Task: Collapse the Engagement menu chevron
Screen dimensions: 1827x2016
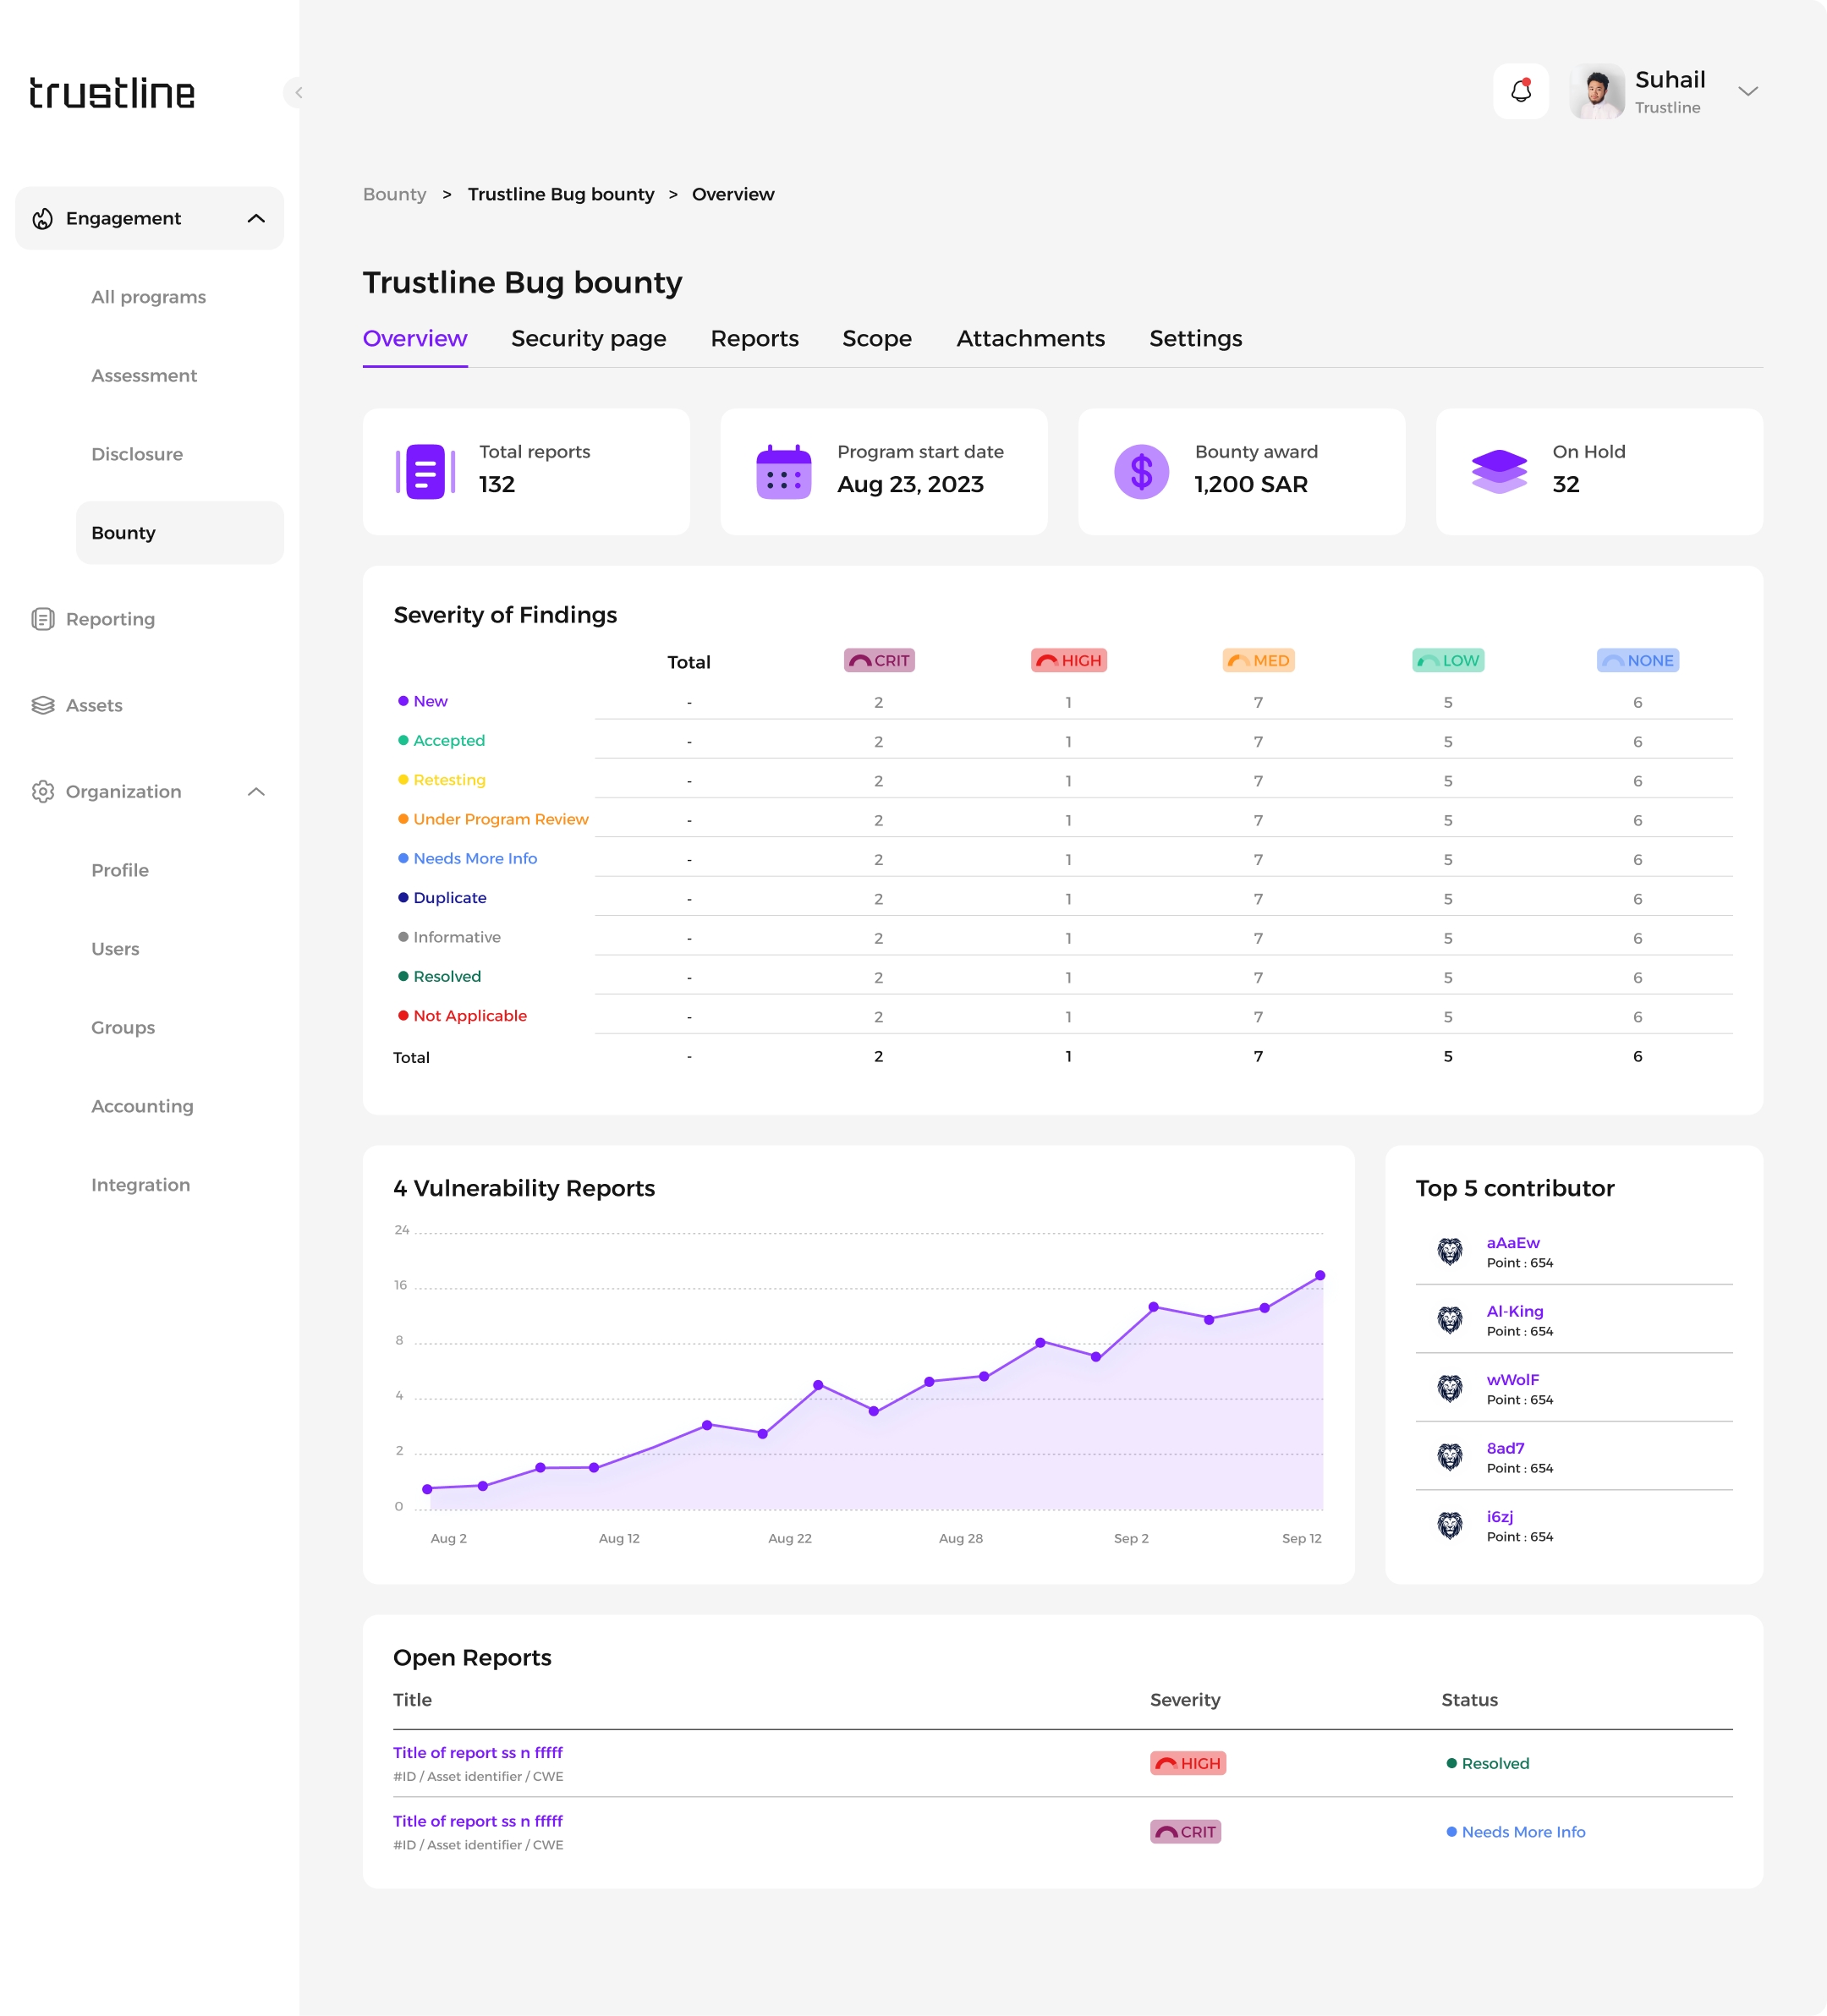Action: (256, 218)
